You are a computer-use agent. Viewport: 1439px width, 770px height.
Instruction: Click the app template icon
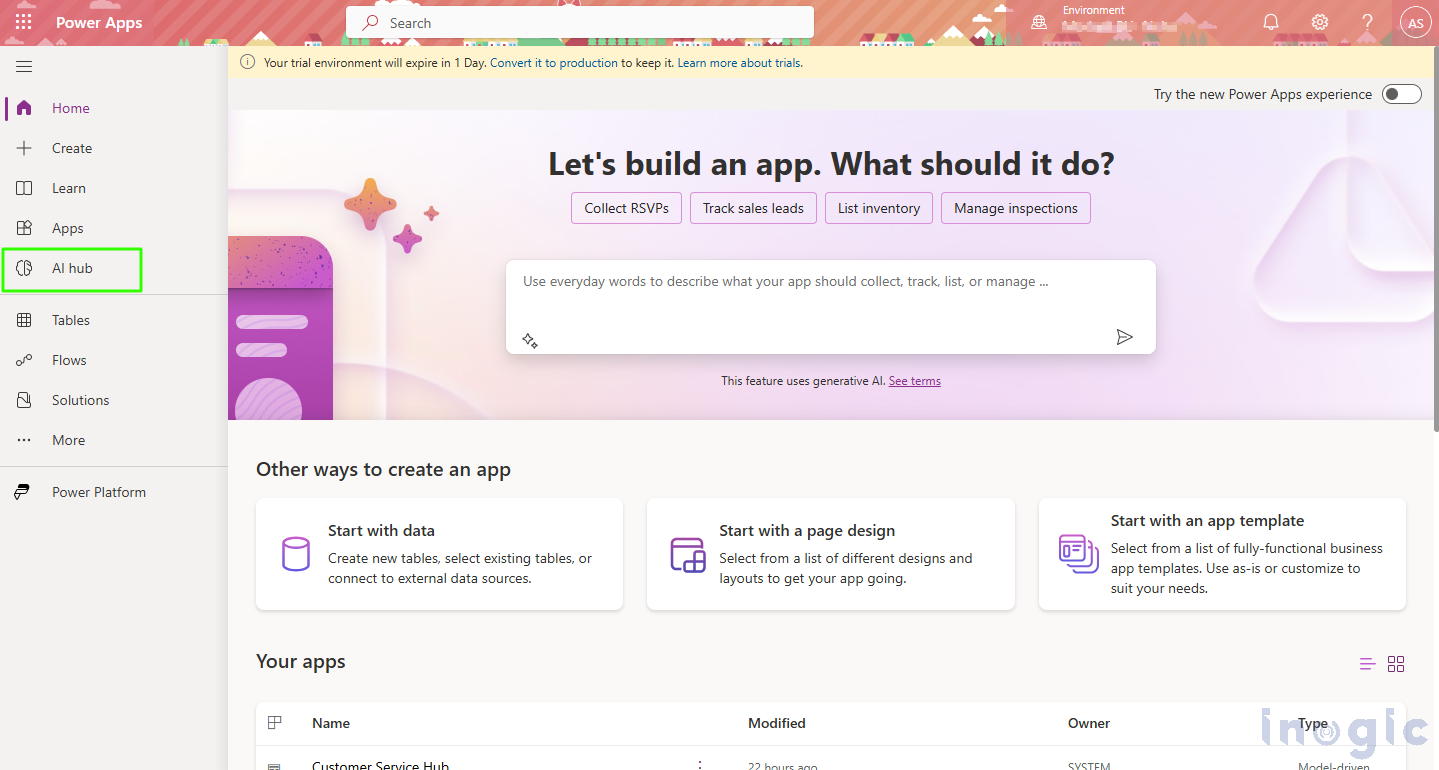(x=1078, y=553)
